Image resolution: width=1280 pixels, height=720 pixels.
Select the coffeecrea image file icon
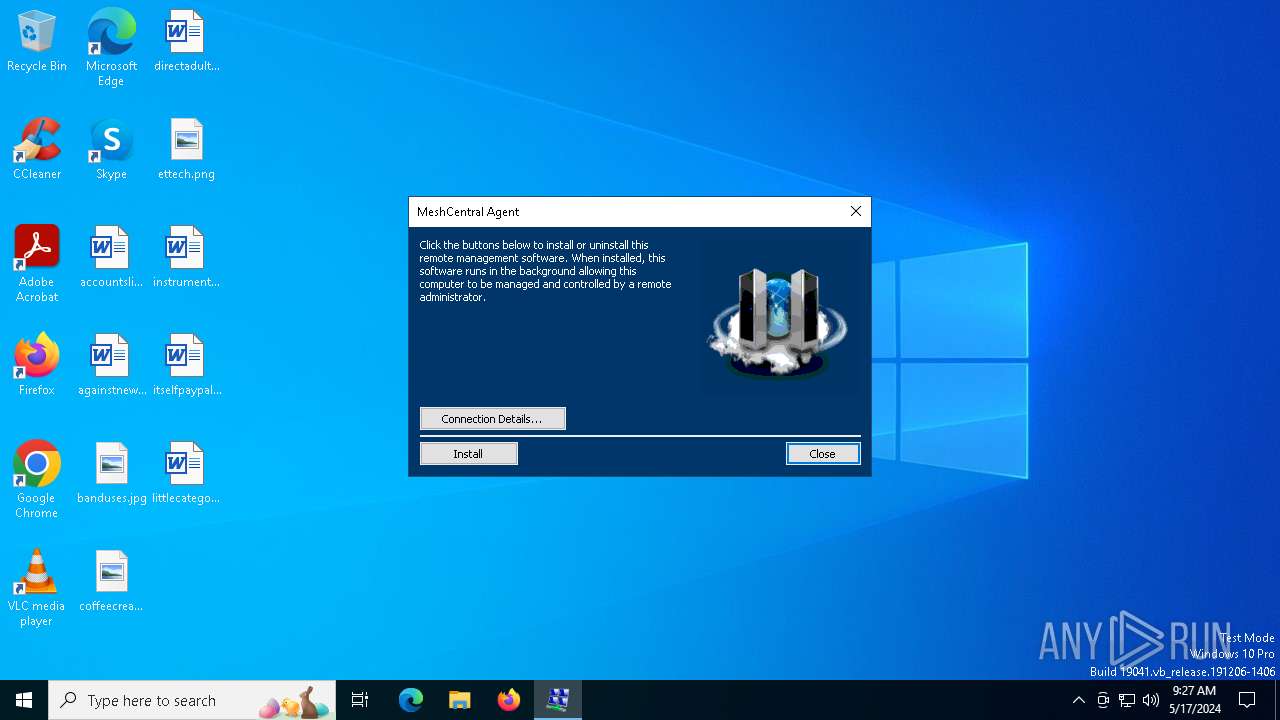111,582
